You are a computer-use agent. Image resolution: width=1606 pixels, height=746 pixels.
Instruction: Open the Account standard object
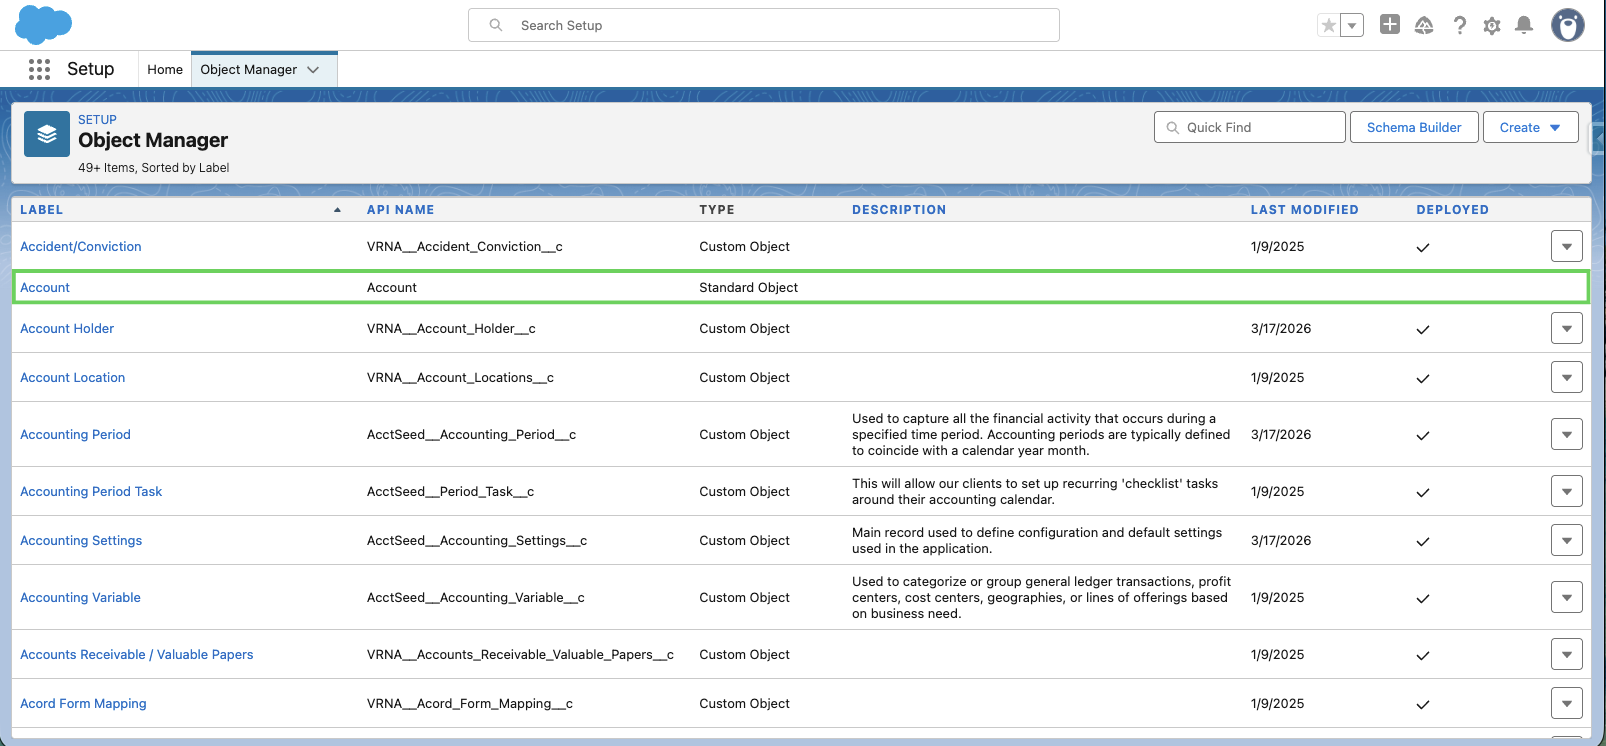[x=45, y=288]
